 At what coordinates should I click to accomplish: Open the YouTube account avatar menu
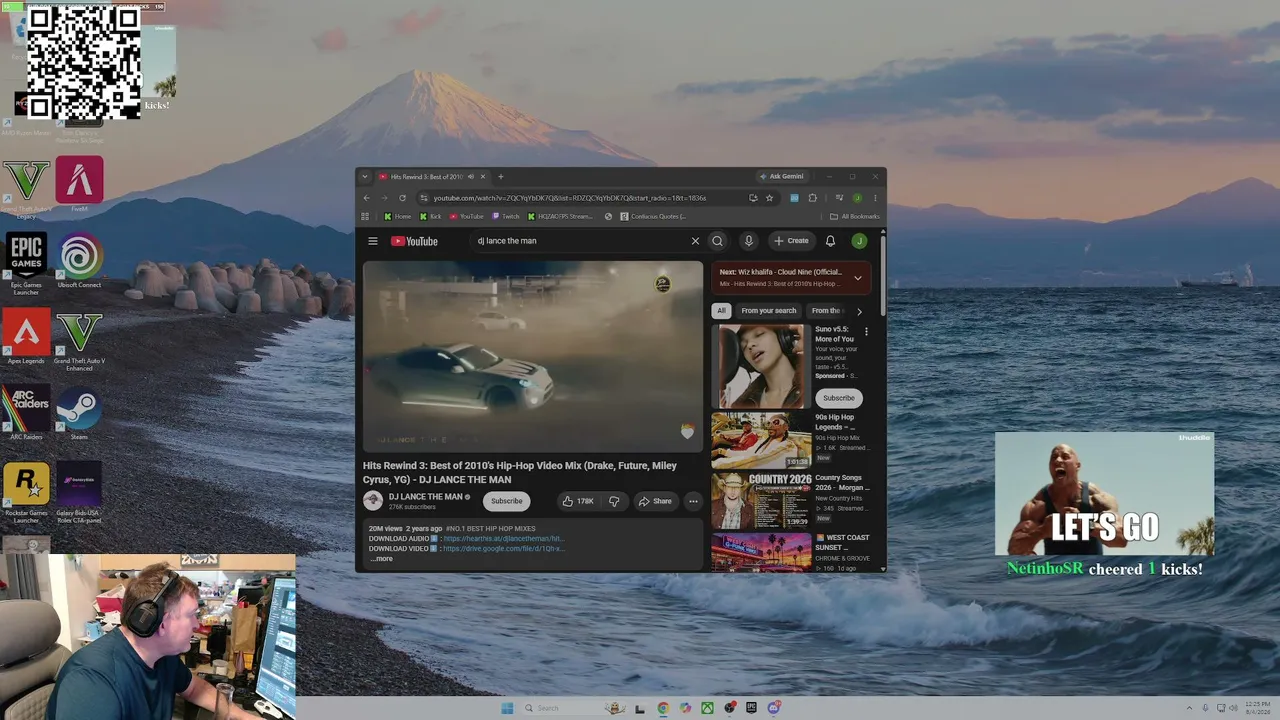[859, 241]
